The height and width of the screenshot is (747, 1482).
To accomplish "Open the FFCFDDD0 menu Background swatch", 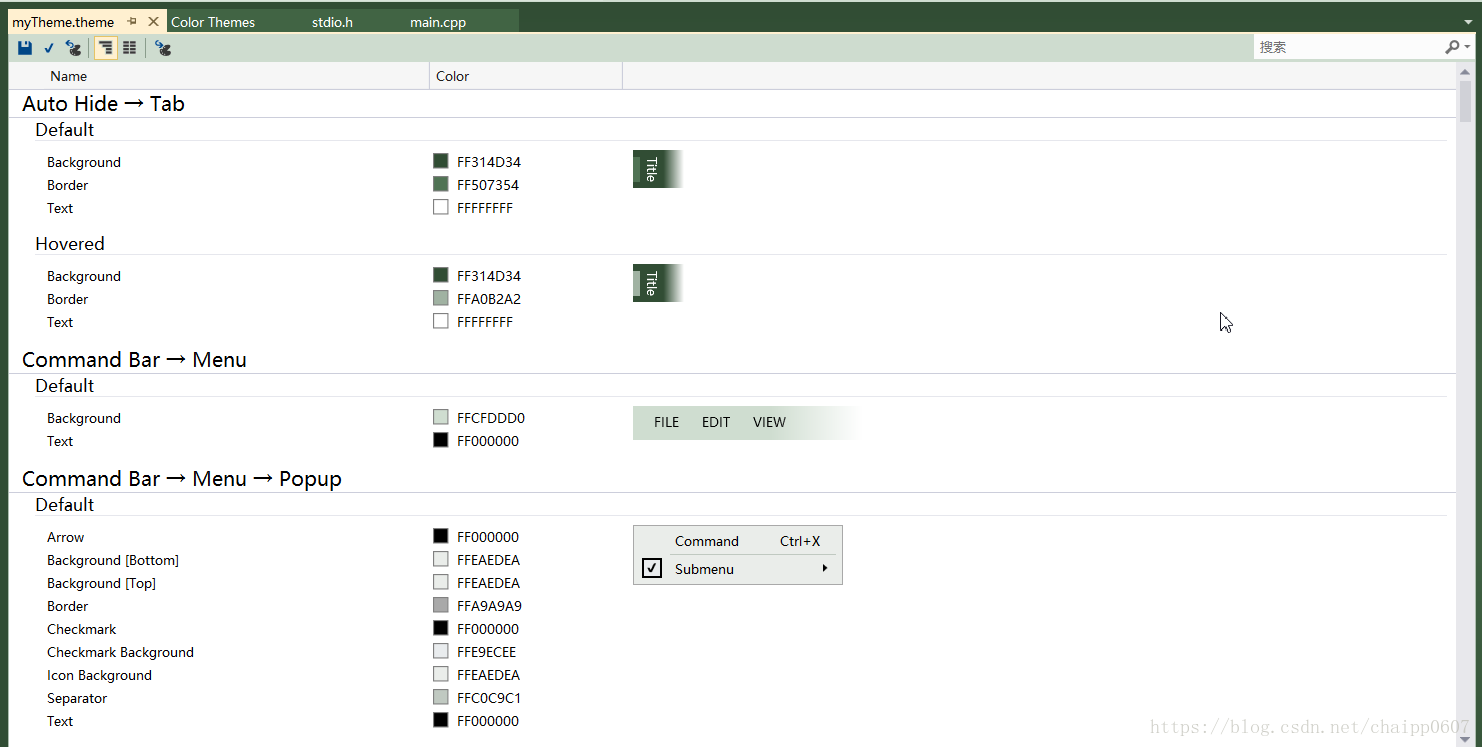I will 441,417.
